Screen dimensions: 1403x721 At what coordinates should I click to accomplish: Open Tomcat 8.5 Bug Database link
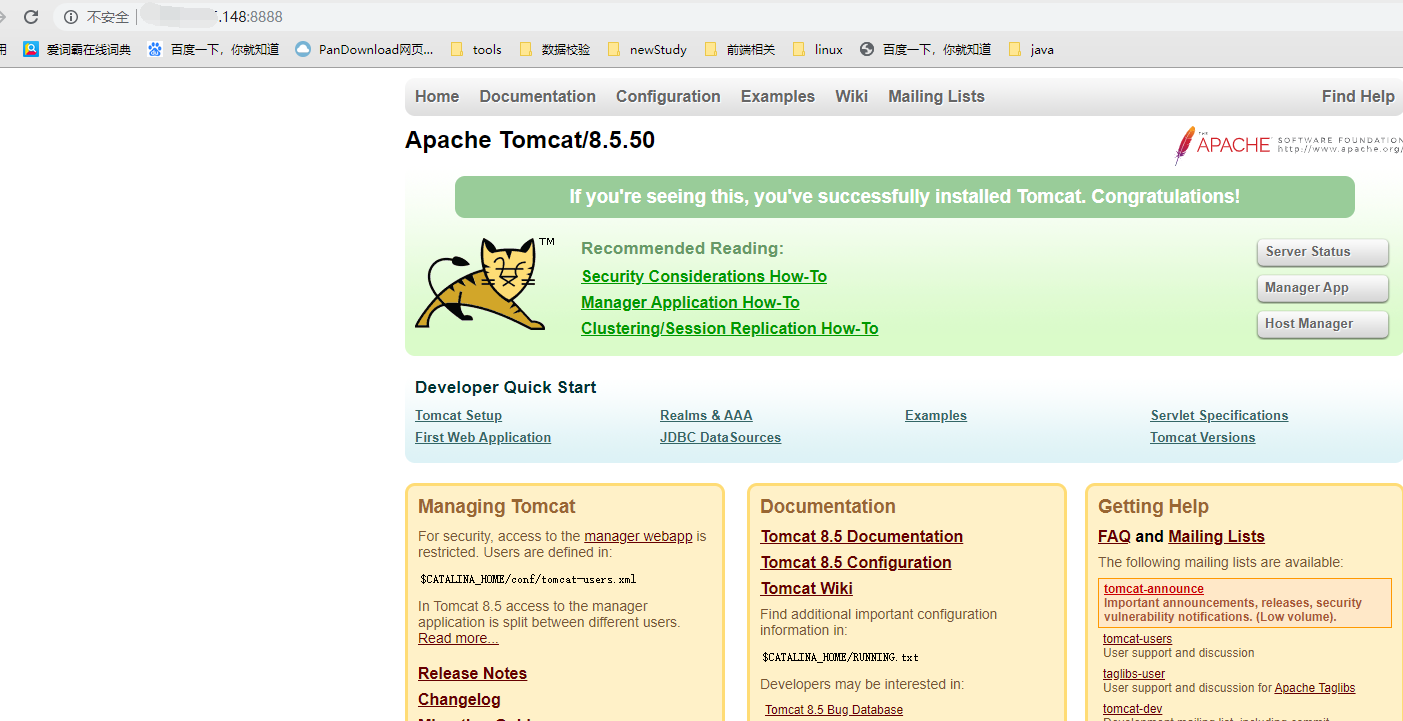[x=834, y=710]
